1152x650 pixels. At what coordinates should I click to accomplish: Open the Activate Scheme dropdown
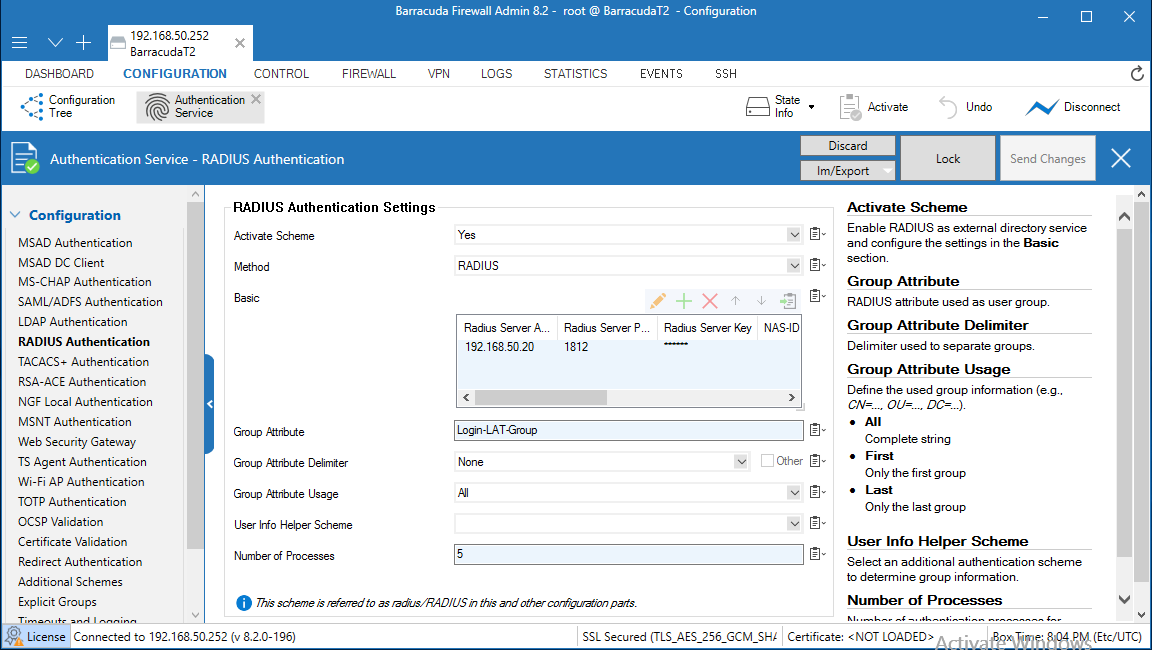coord(794,236)
